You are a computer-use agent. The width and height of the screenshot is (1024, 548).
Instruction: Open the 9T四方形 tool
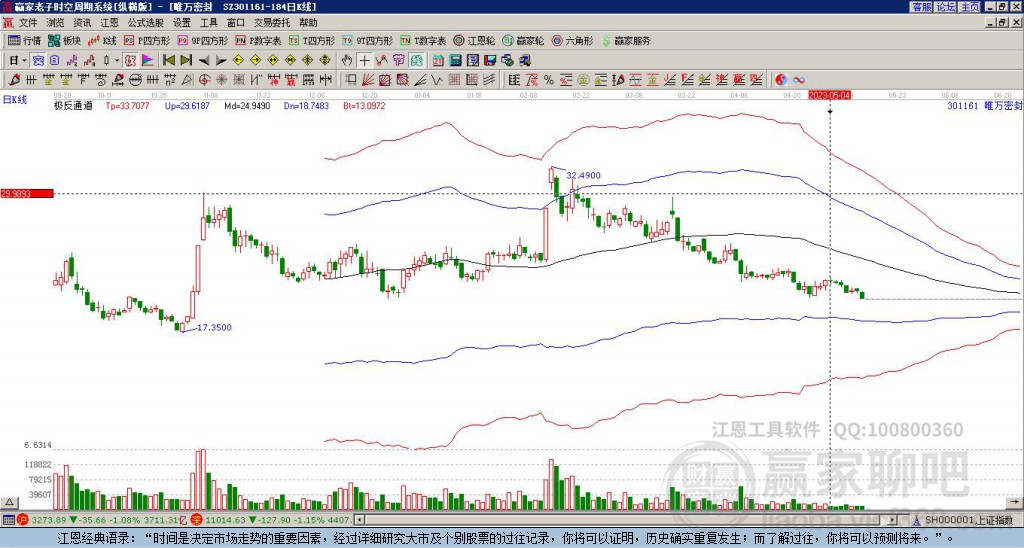(368, 40)
